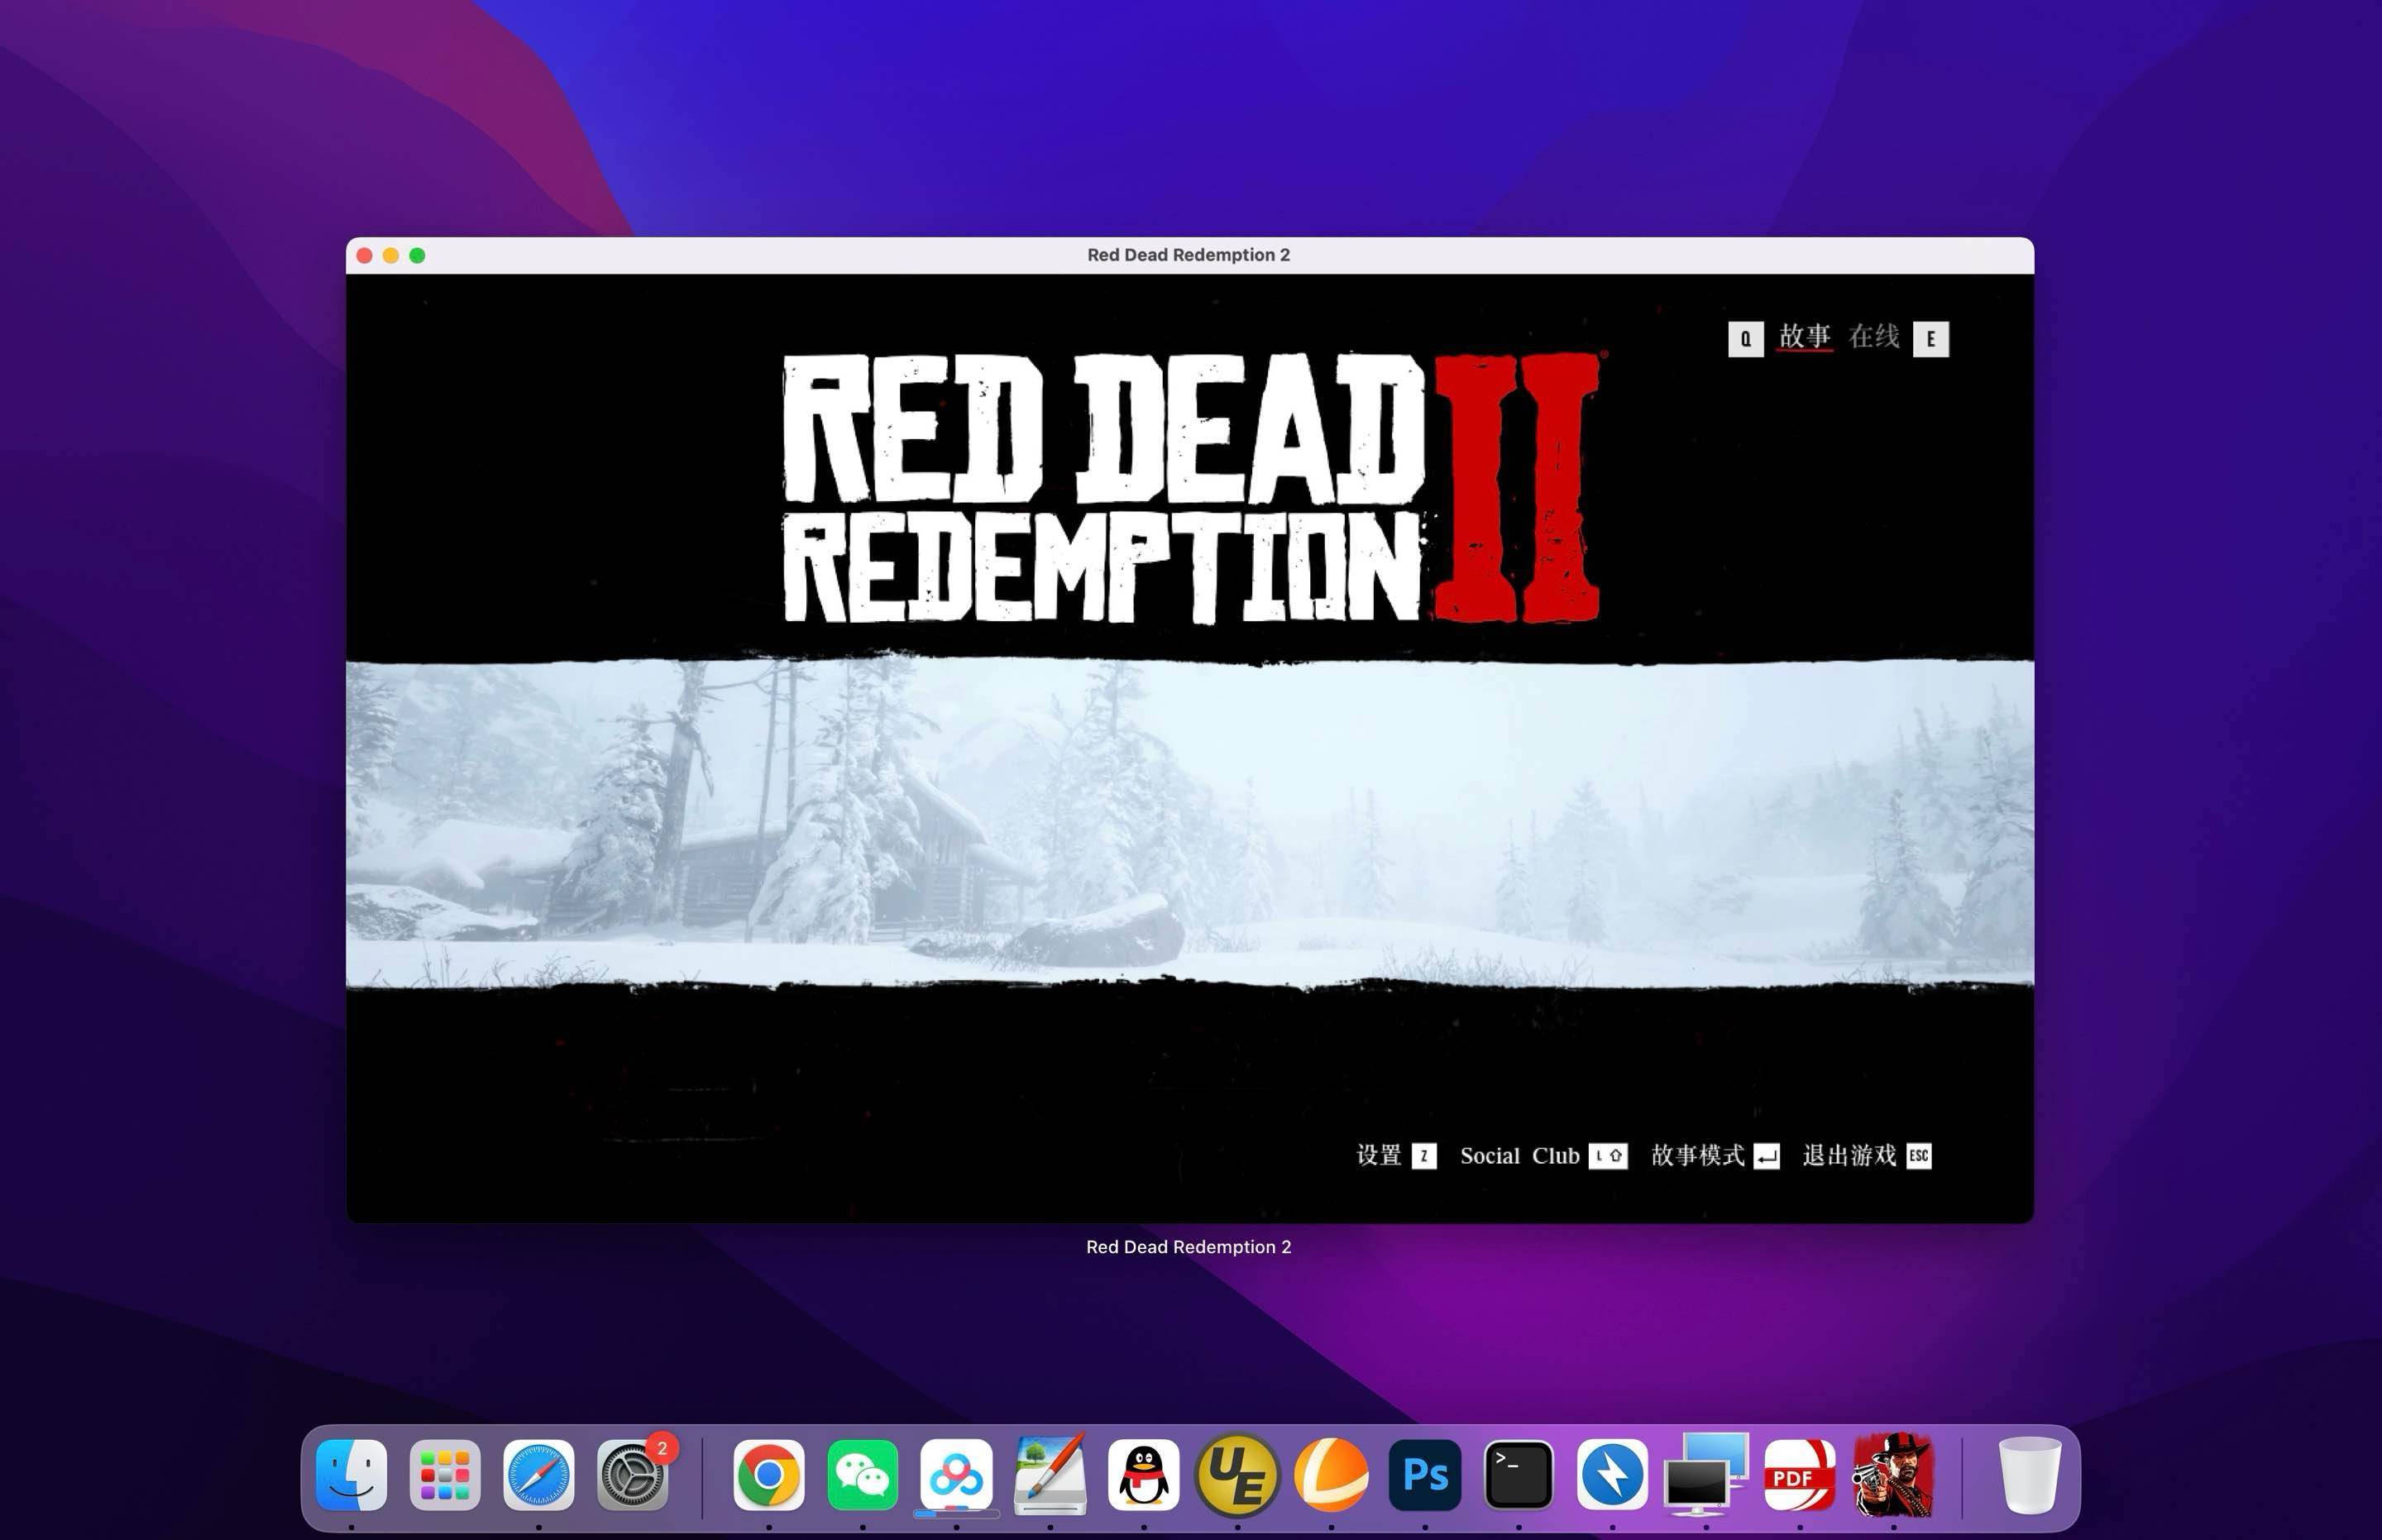
Task: Launch QQ penguin app from Dock
Action: click(x=1143, y=1475)
